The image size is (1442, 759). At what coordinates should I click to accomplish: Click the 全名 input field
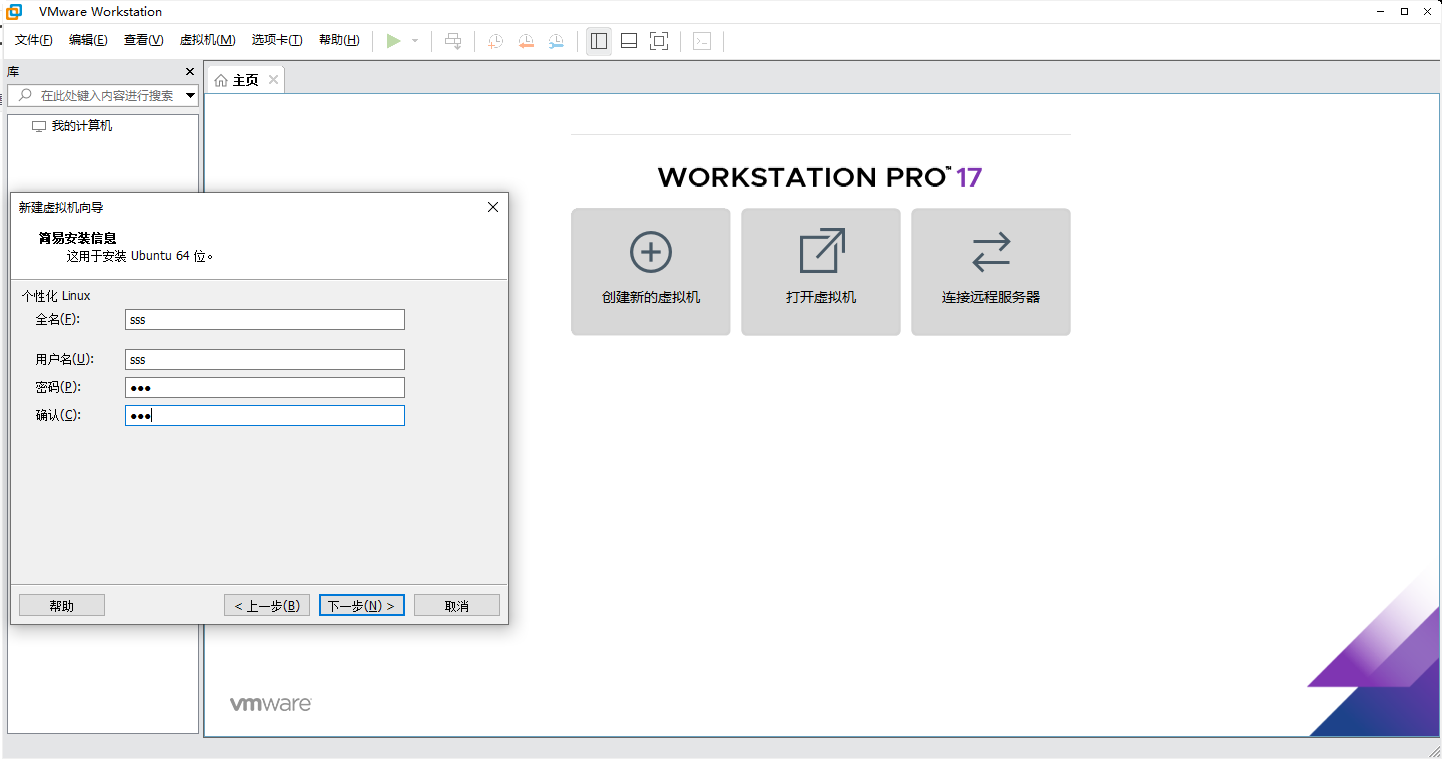pyautogui.click(x=265, y=319)
